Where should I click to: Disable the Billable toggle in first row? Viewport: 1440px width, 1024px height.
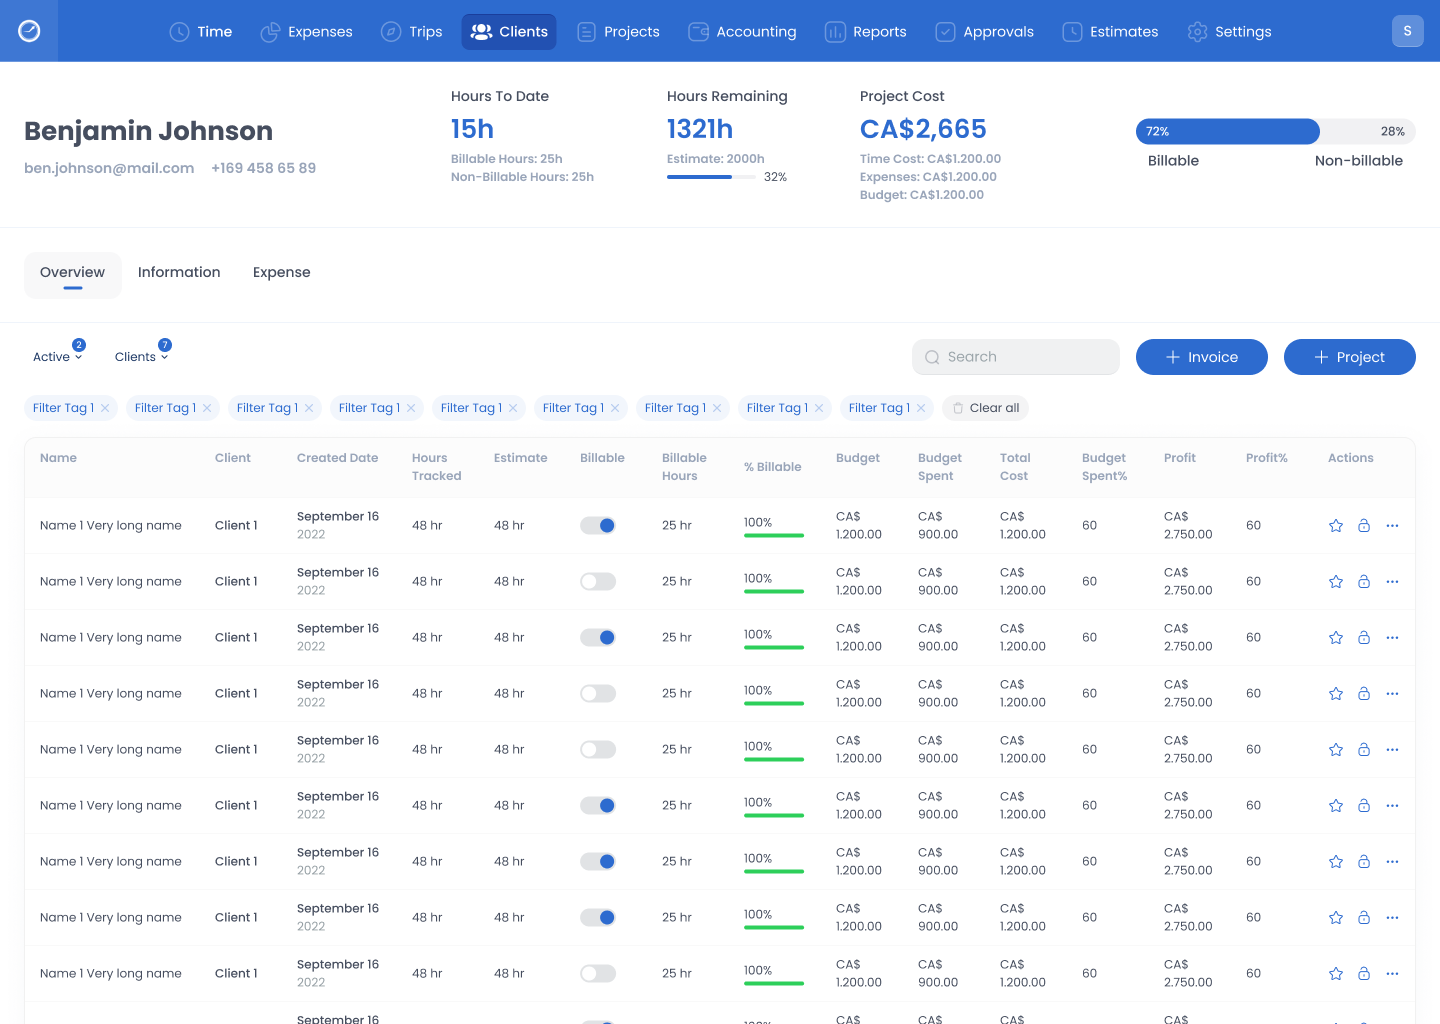tap(598, 526)
